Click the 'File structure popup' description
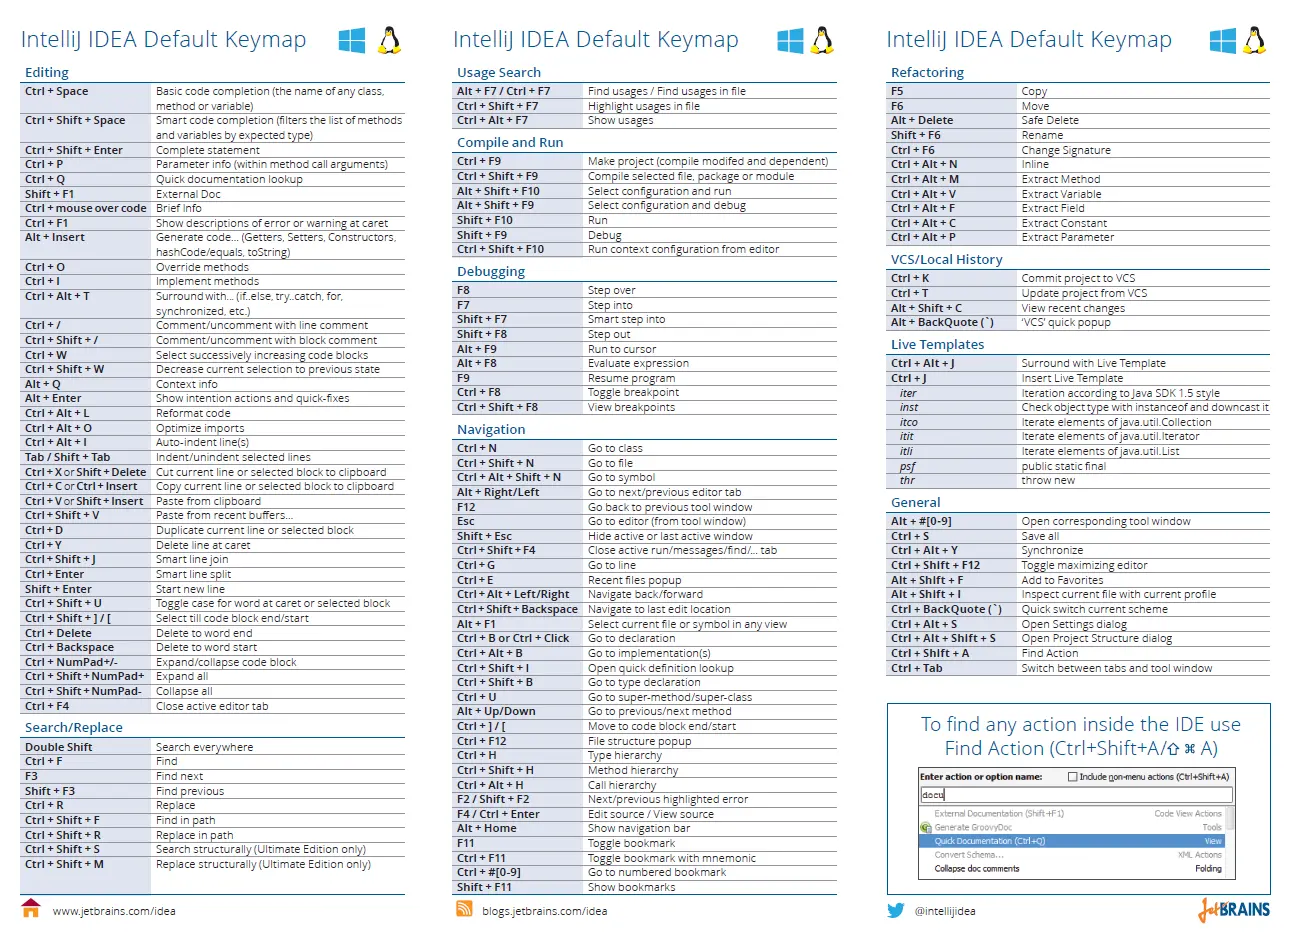 click(640, 742)
